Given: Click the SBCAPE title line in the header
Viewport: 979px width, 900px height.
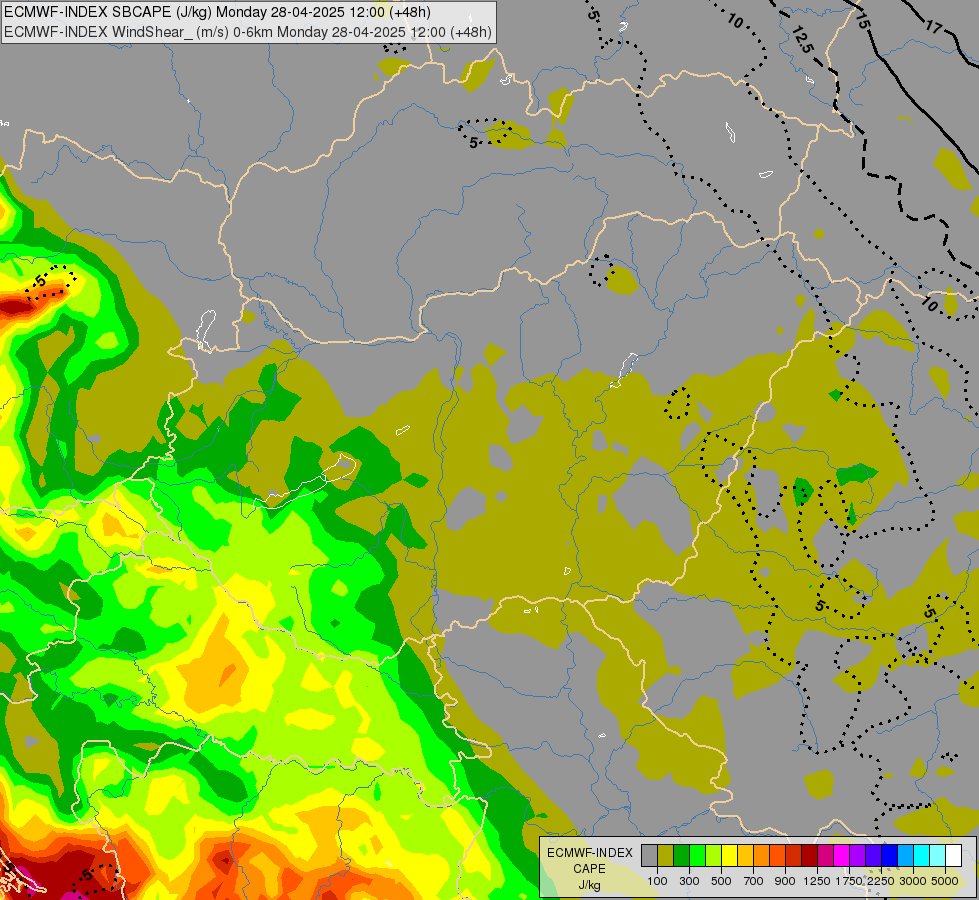Looking at the screenshot, I should [x=217, y=12].
